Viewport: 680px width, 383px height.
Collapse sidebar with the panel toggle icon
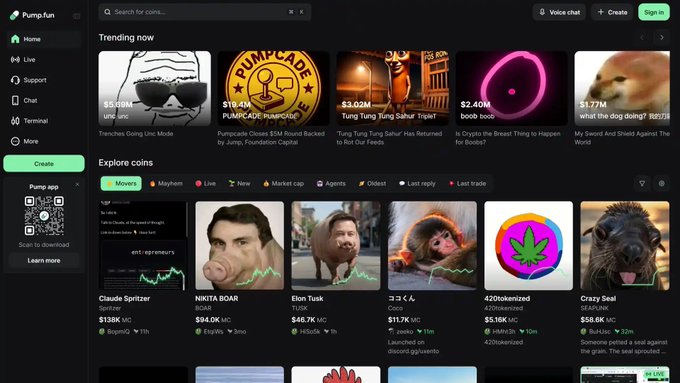pos(77,16)
